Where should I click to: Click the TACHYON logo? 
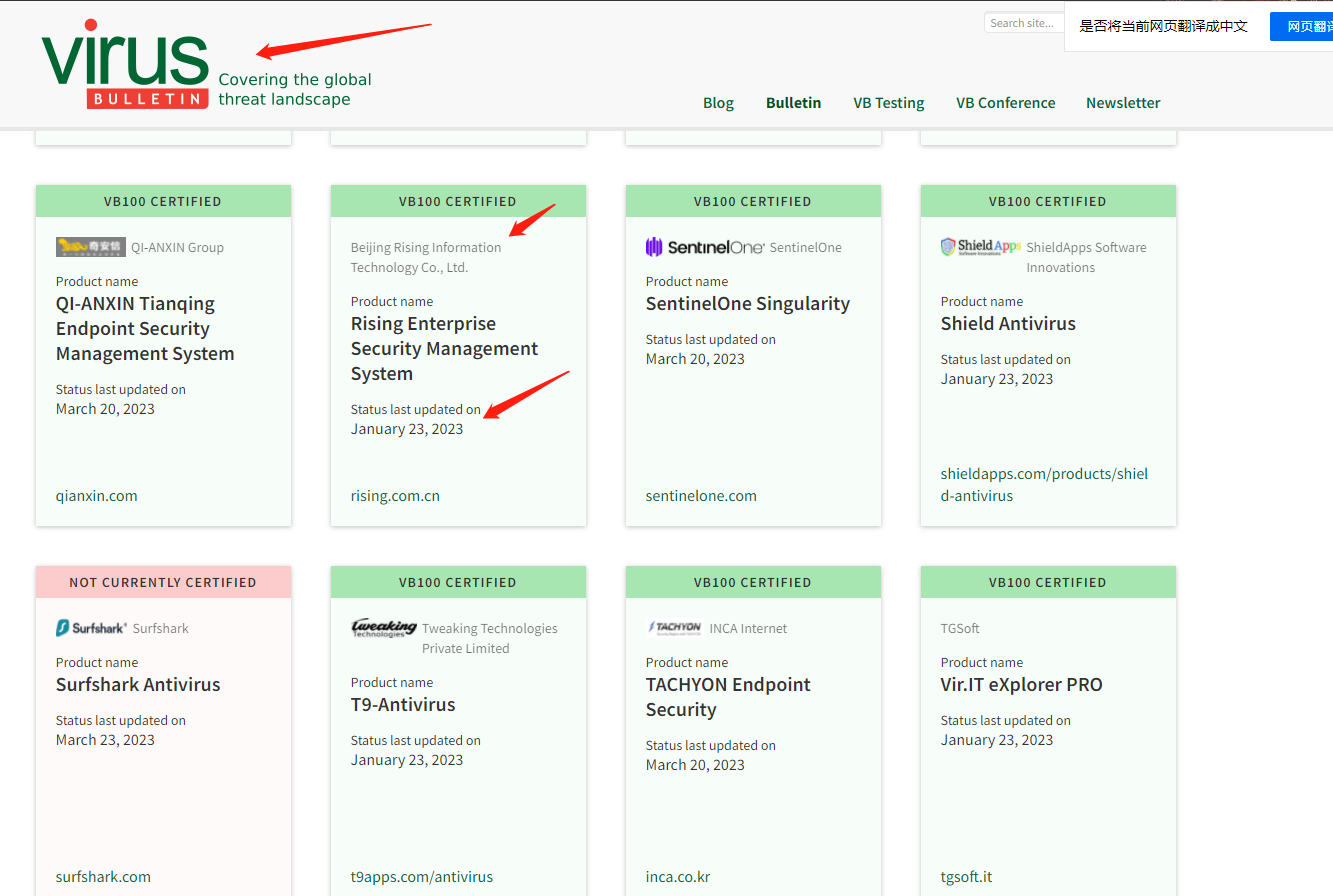pos(674,628)
